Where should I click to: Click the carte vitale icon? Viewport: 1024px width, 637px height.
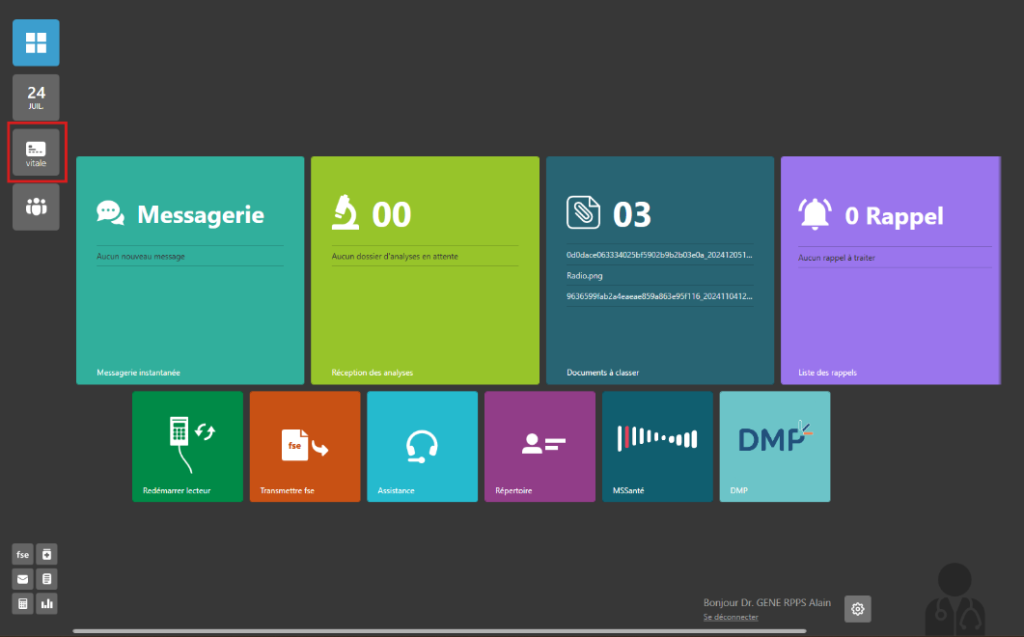tap(36, 153)
